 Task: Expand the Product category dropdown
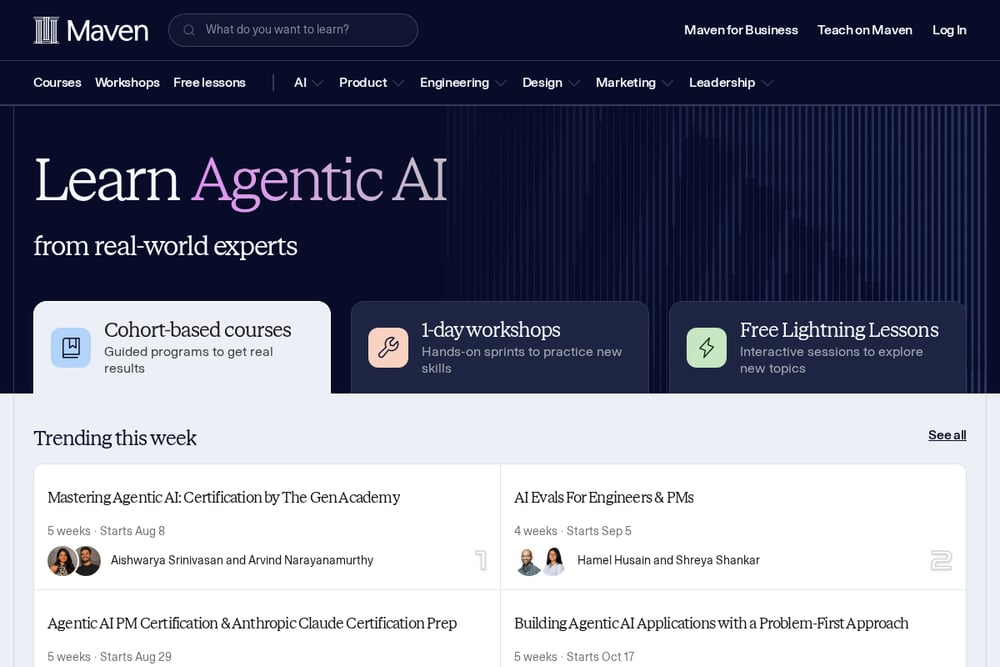[x=371, y=83]
